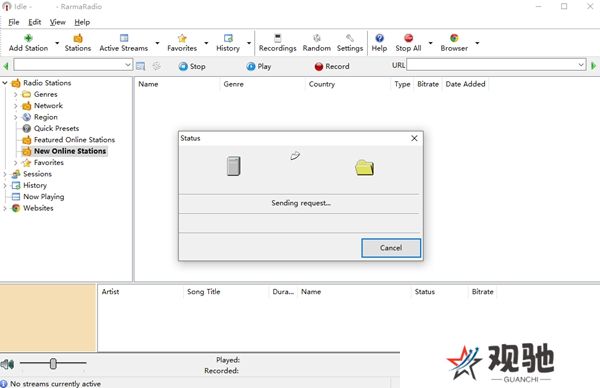Click the station details icon beside the combo box
This screenshot has height=388, width=600.
(141, 66)
